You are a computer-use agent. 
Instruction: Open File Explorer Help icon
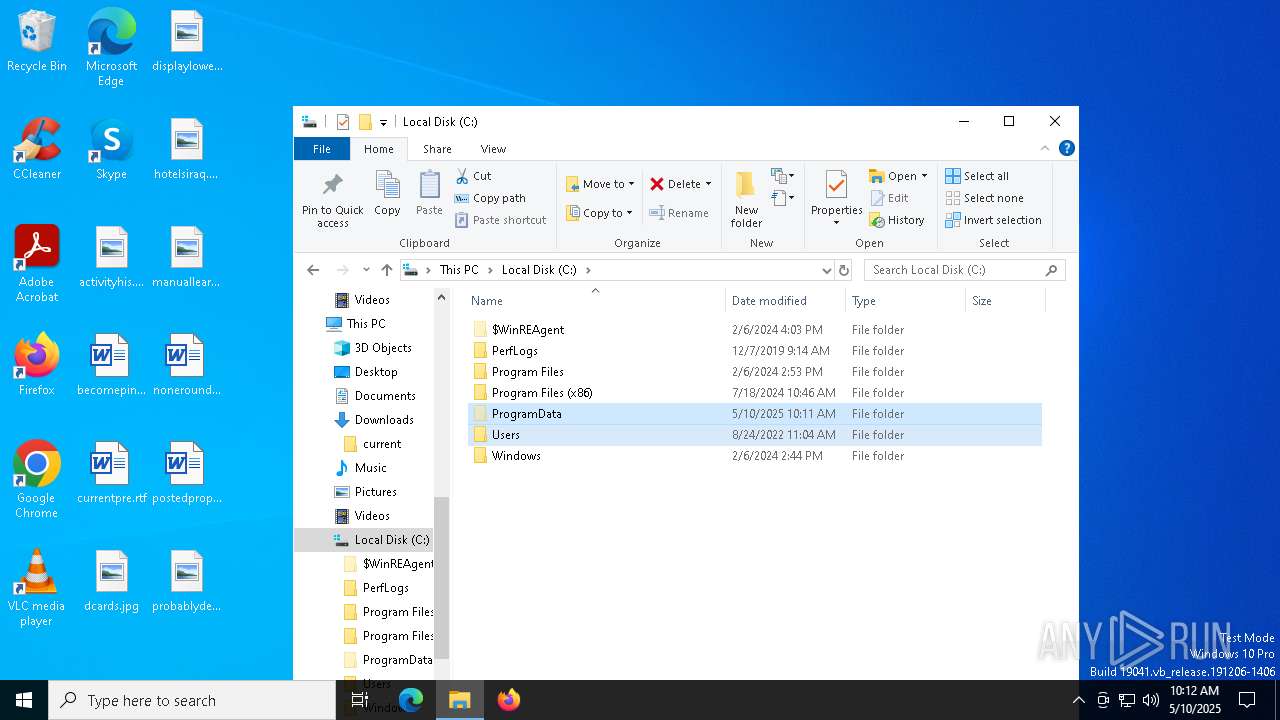point(1067,149)
